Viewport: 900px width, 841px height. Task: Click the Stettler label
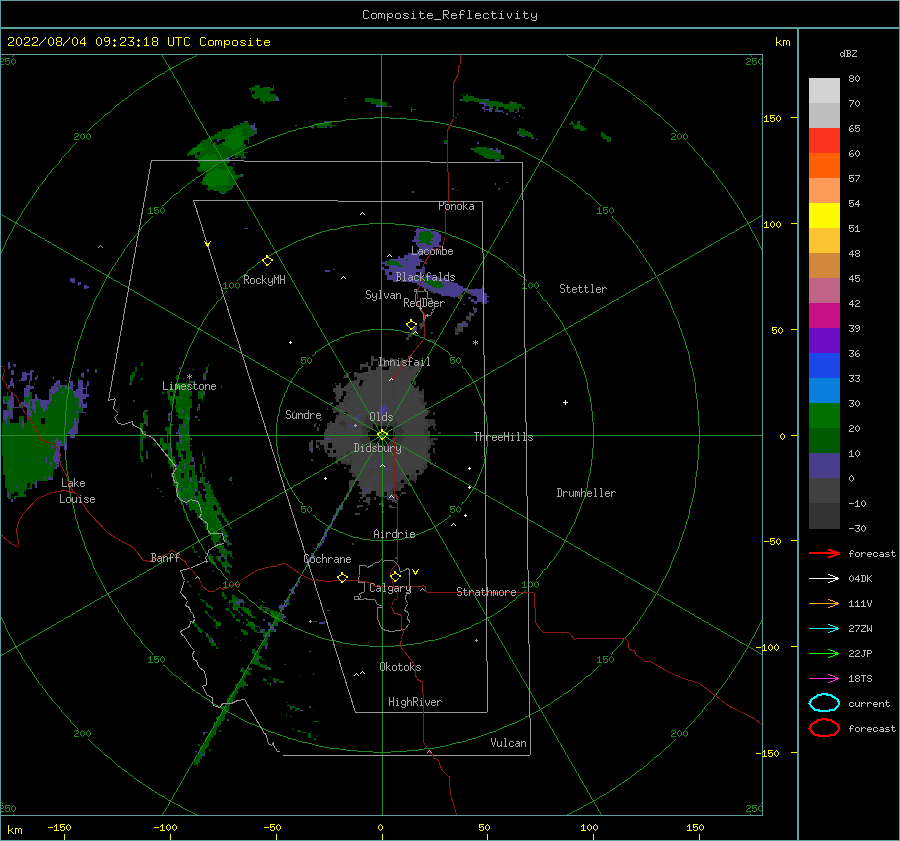(x=583, y=289)
